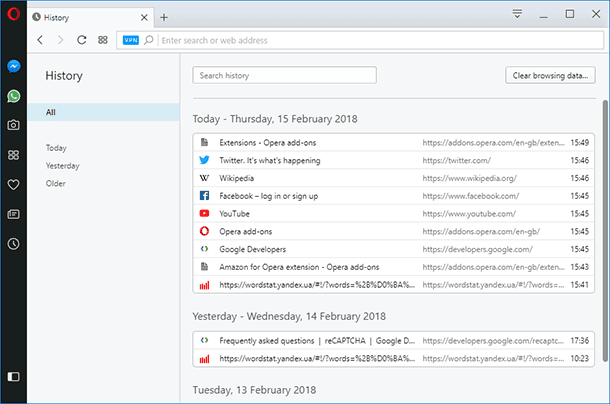Viewport: 610px width, 404px height.
Task: Filter history to Yesterday
Action: [x=62, y=166]
